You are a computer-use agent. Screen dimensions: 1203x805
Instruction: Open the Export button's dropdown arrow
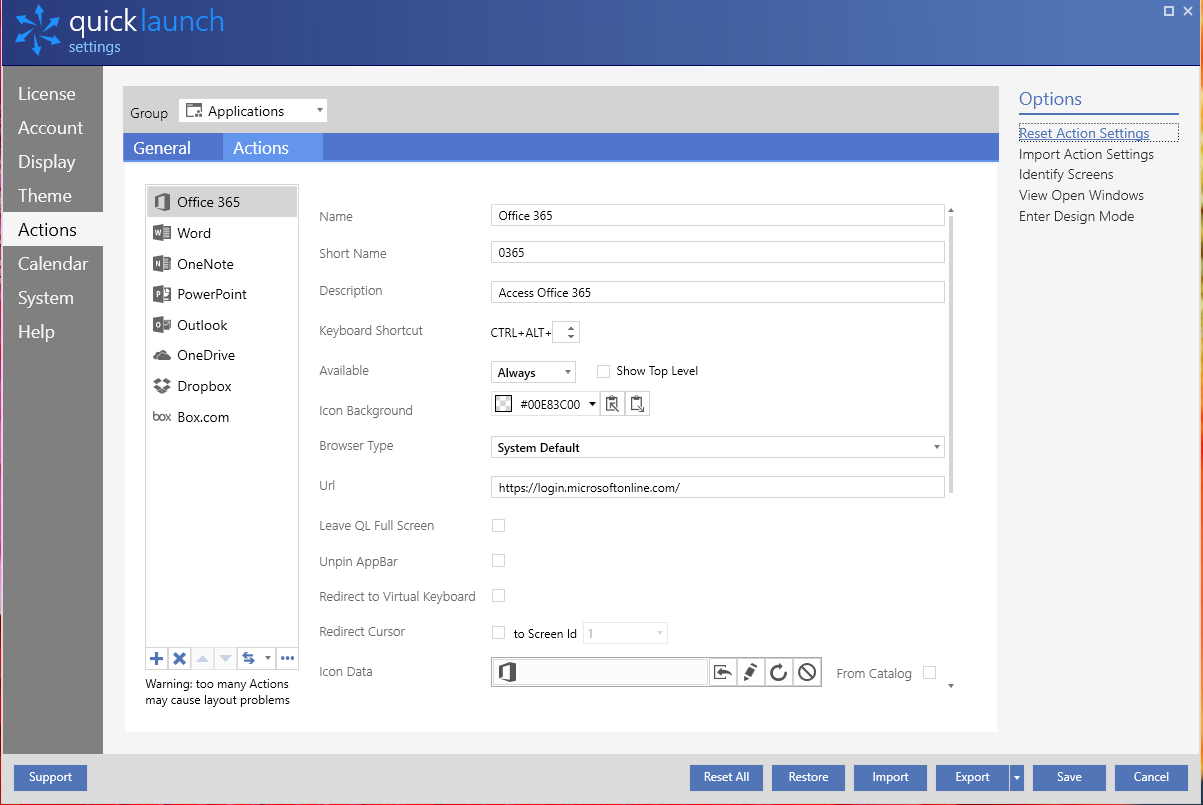[1017, 777]
